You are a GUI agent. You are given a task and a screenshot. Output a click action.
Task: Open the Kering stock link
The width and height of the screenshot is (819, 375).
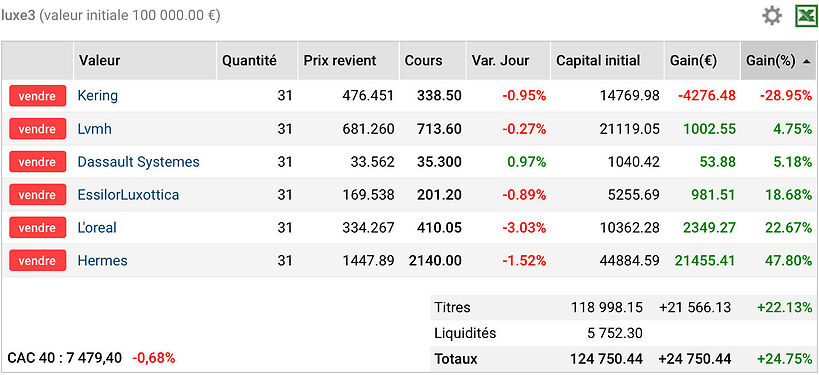coord(98,96)
